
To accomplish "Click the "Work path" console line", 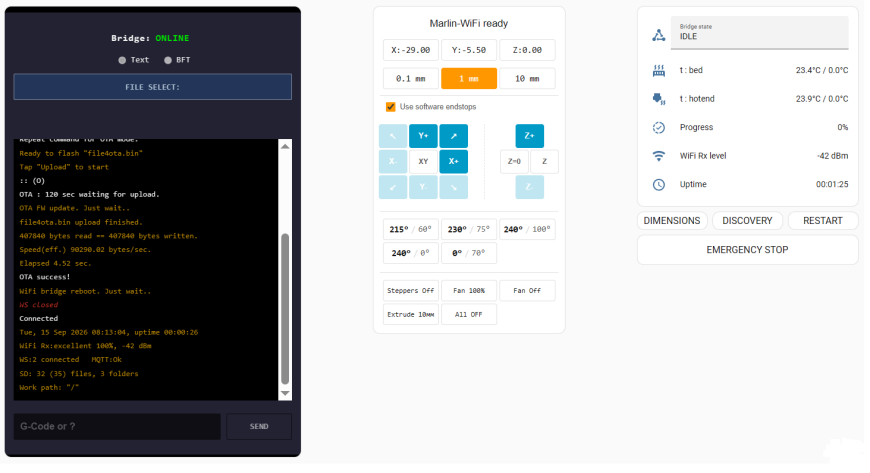I will (x=49, y=388).
